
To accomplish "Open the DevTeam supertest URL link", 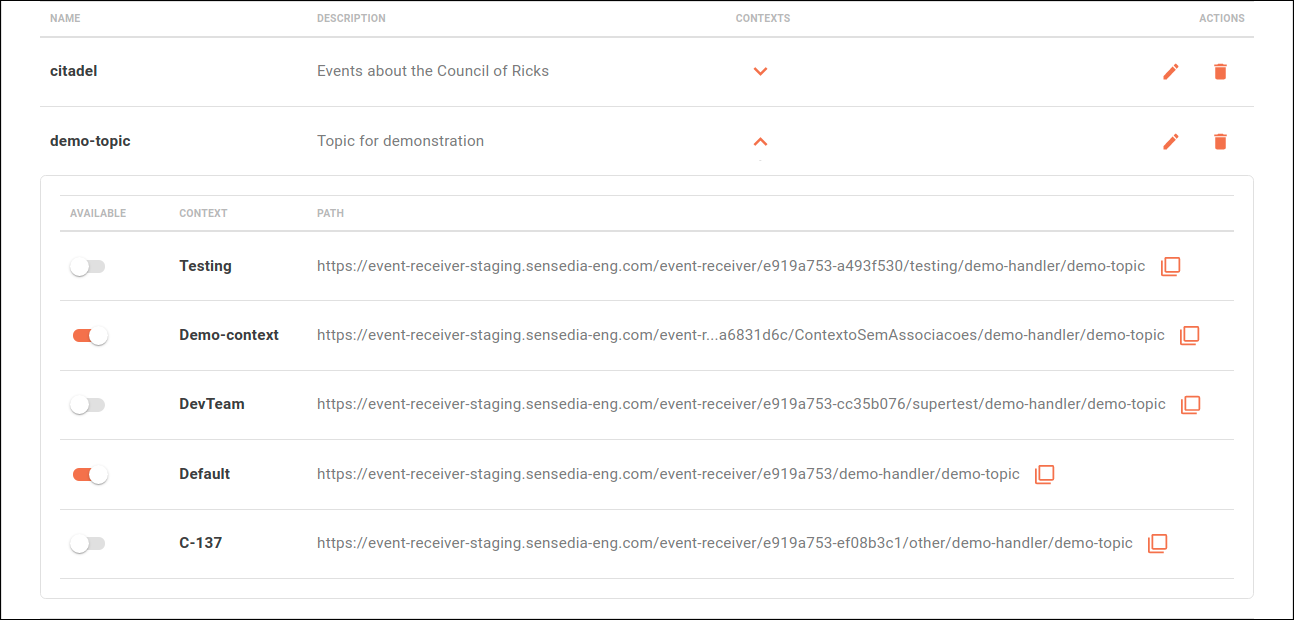I will coord(741,404).
